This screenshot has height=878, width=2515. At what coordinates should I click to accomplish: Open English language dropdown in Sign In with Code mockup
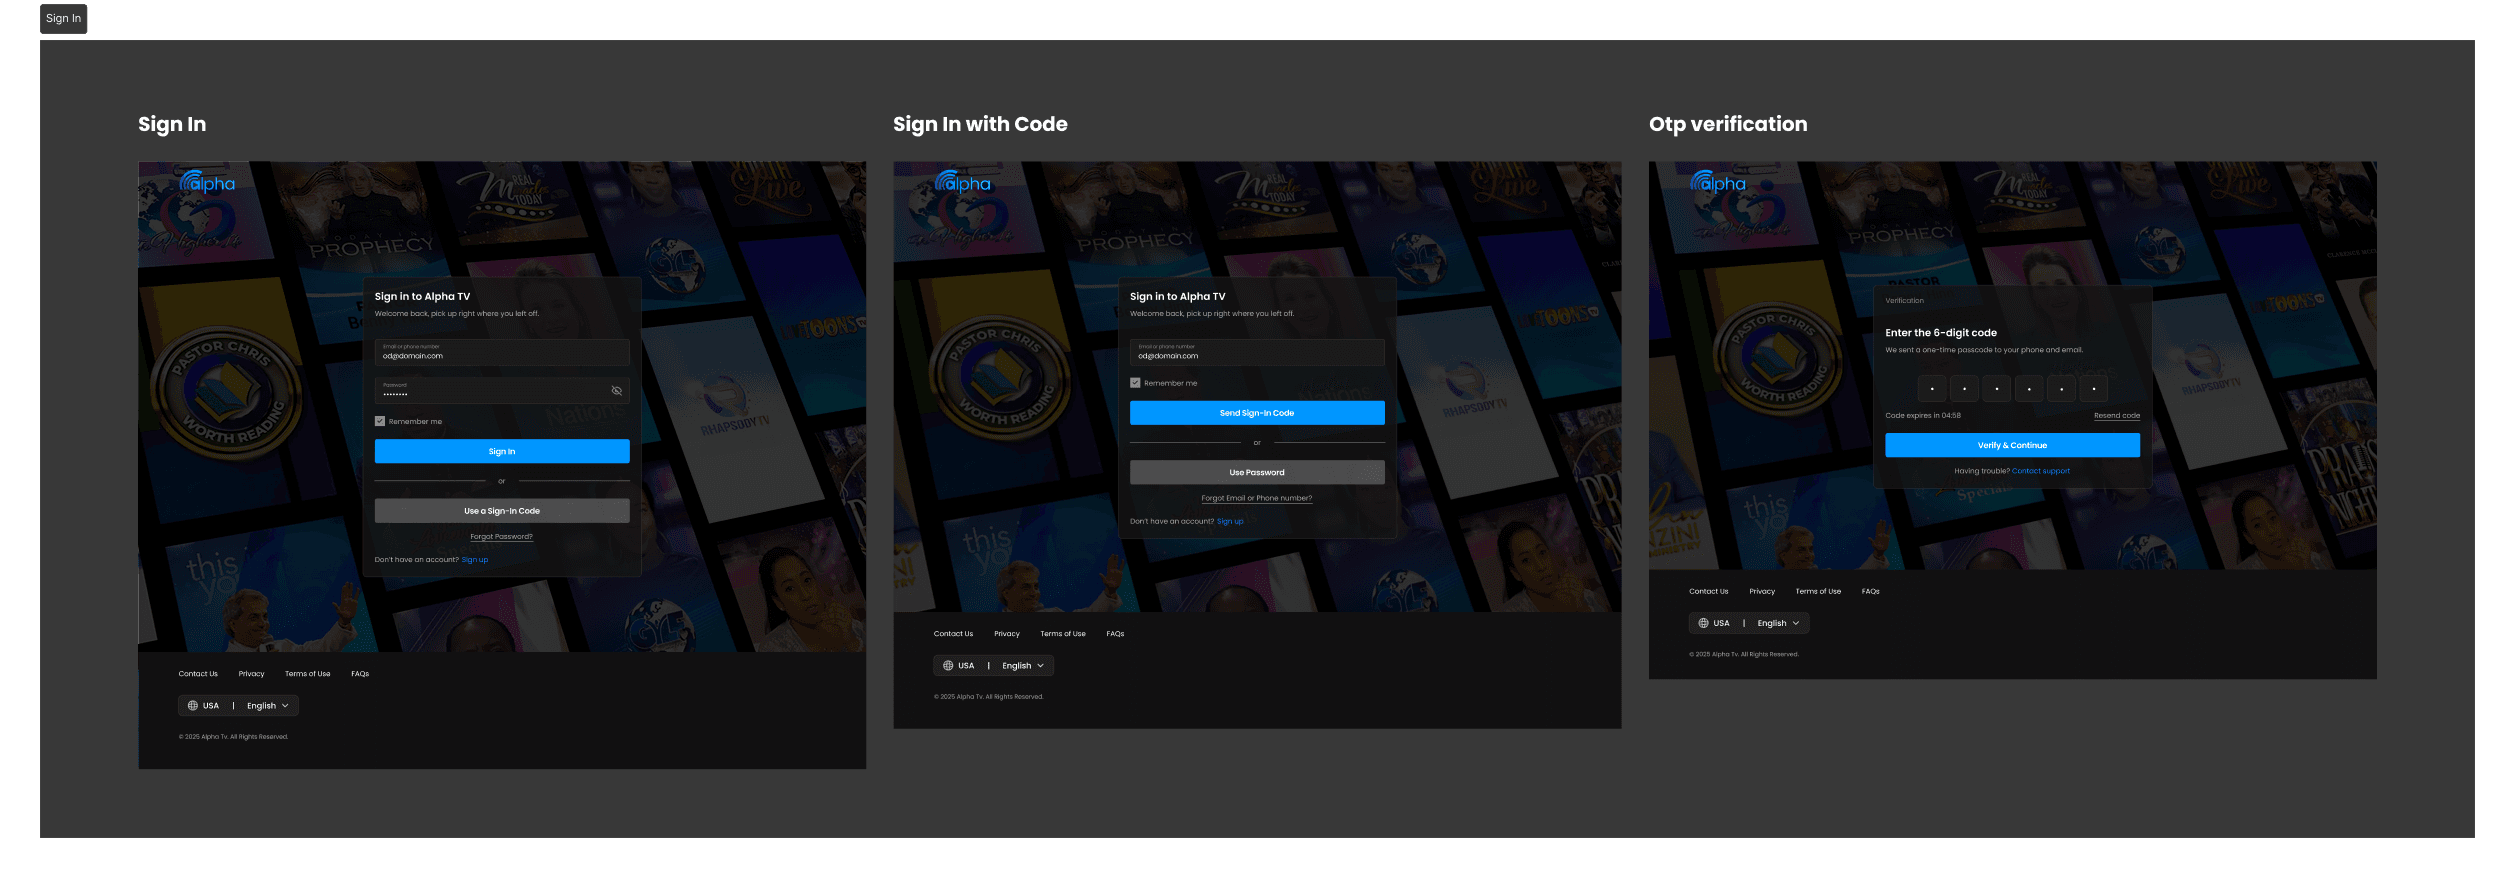1023,666
